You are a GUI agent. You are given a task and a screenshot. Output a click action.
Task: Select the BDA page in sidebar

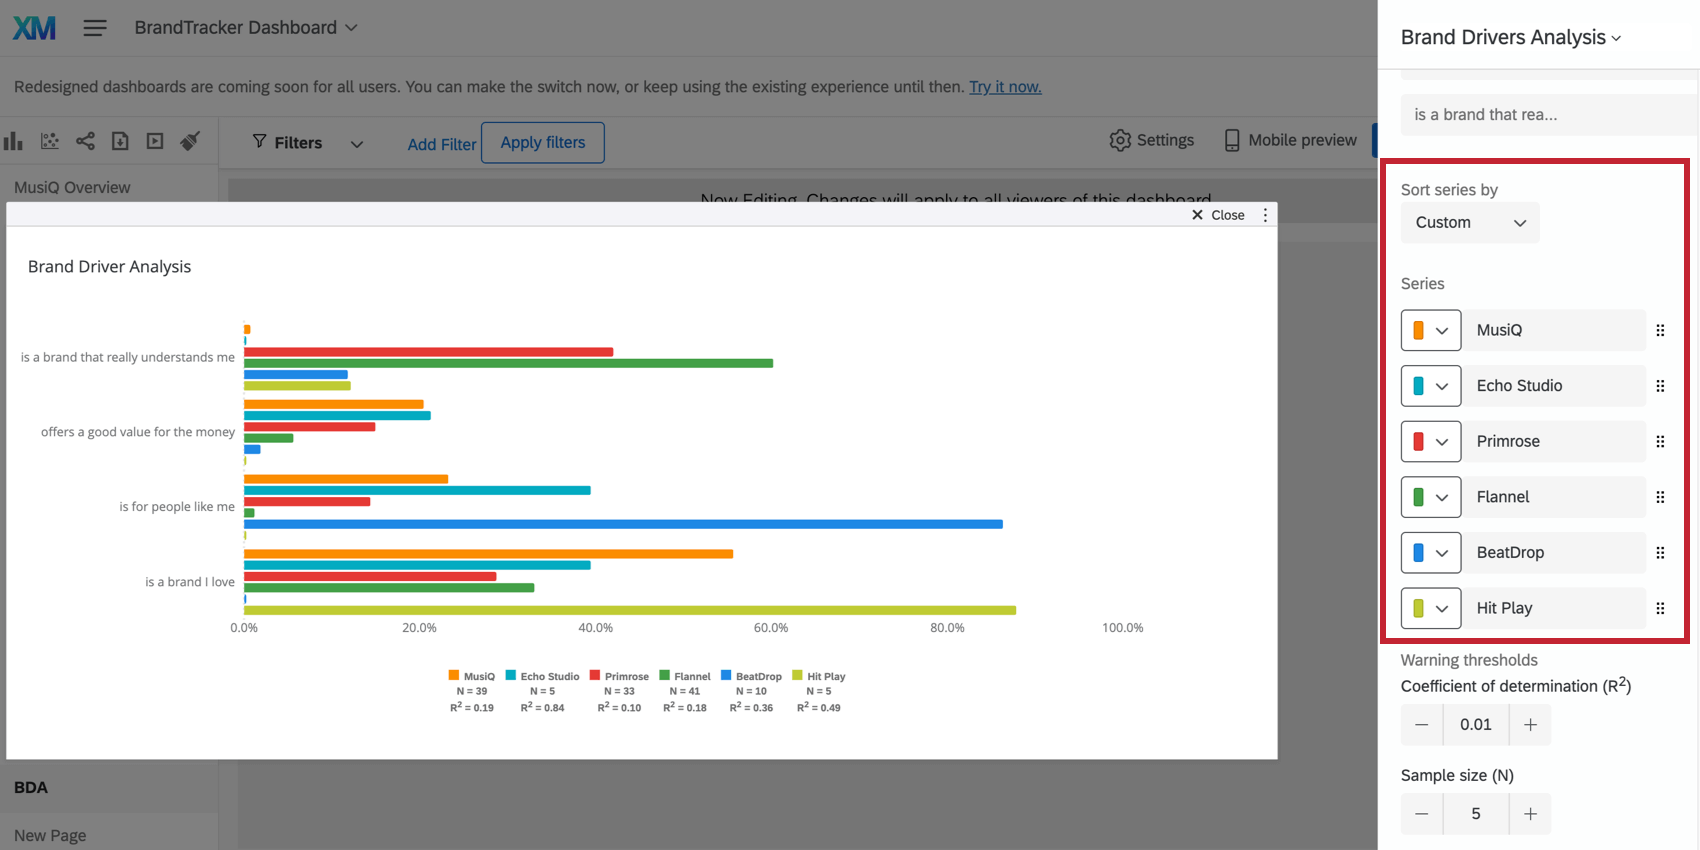(31, 787)
